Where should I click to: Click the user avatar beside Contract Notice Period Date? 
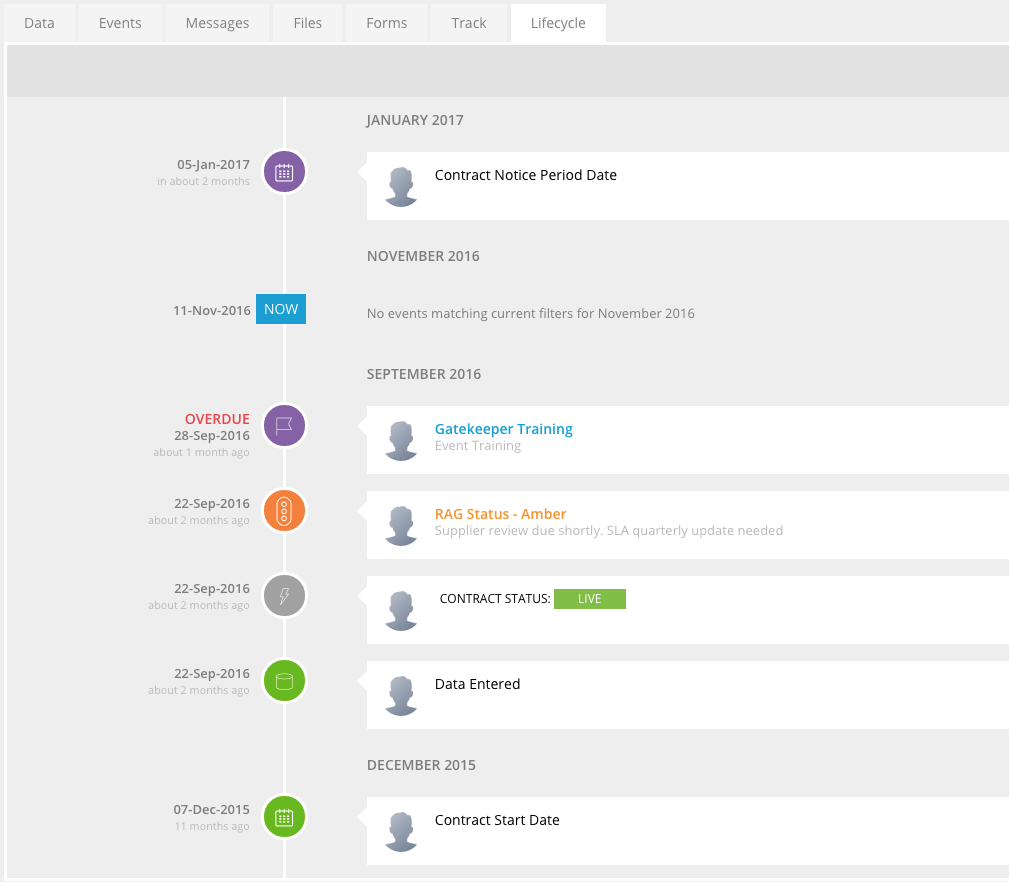pyautogui.click(x=401, y=187)
